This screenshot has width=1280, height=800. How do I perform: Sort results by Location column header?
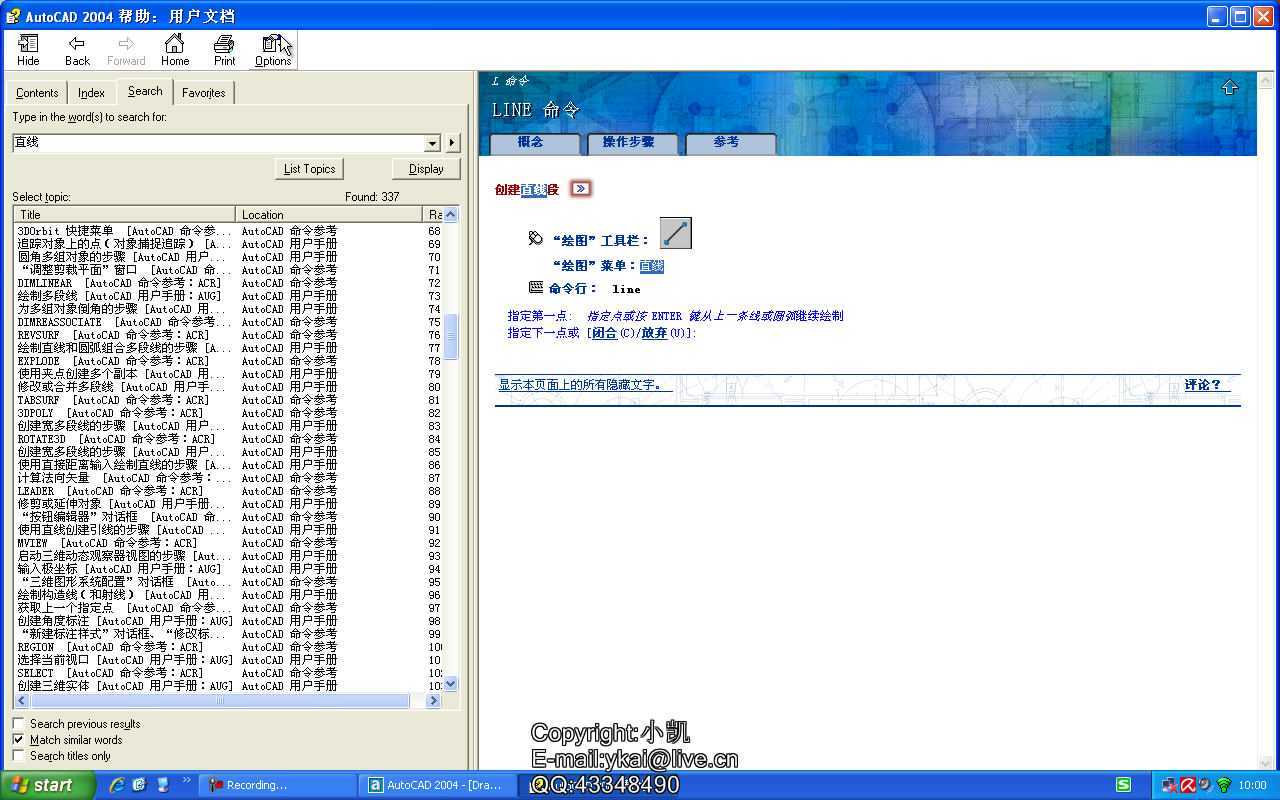pyautogui.click(x=329, y=214)
